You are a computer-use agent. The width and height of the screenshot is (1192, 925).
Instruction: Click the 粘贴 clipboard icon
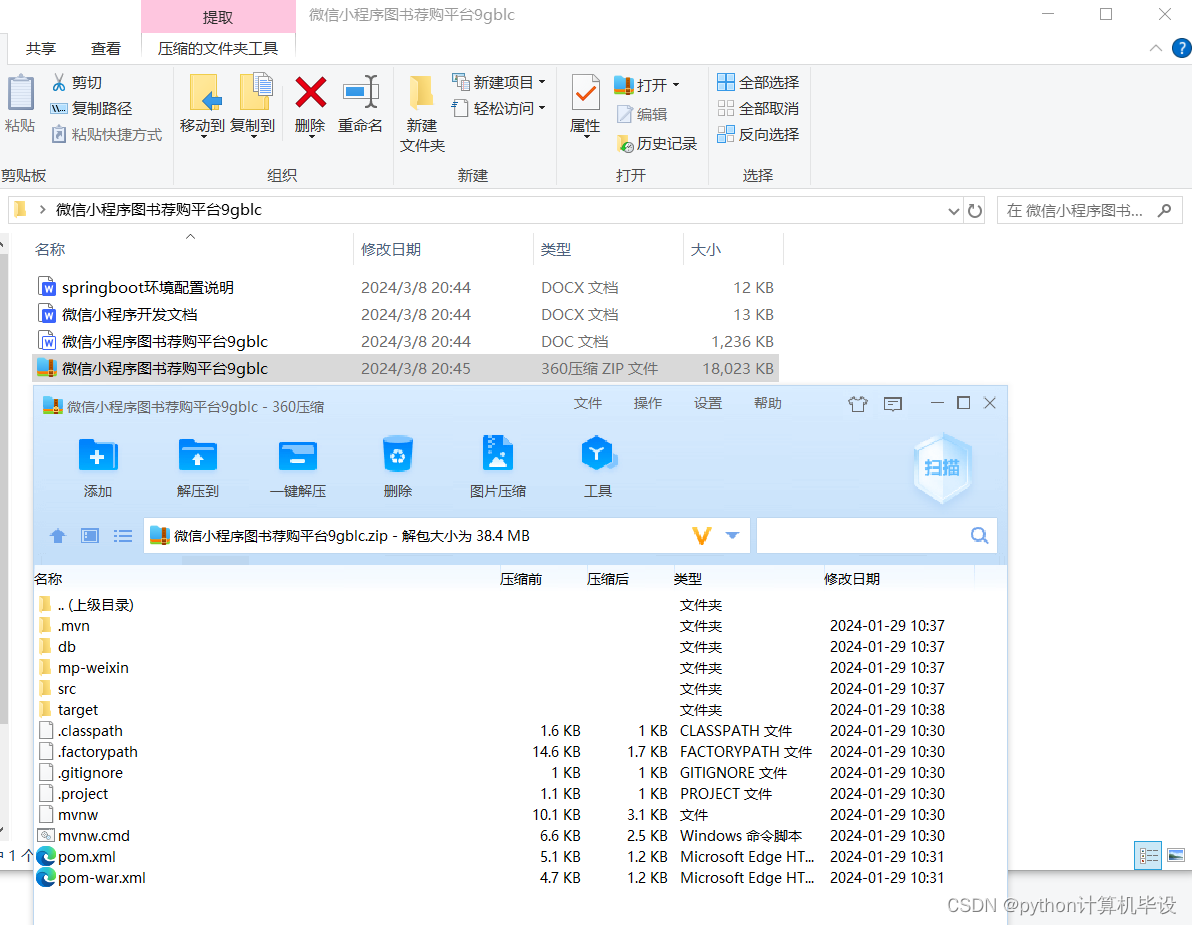point(21,93)
